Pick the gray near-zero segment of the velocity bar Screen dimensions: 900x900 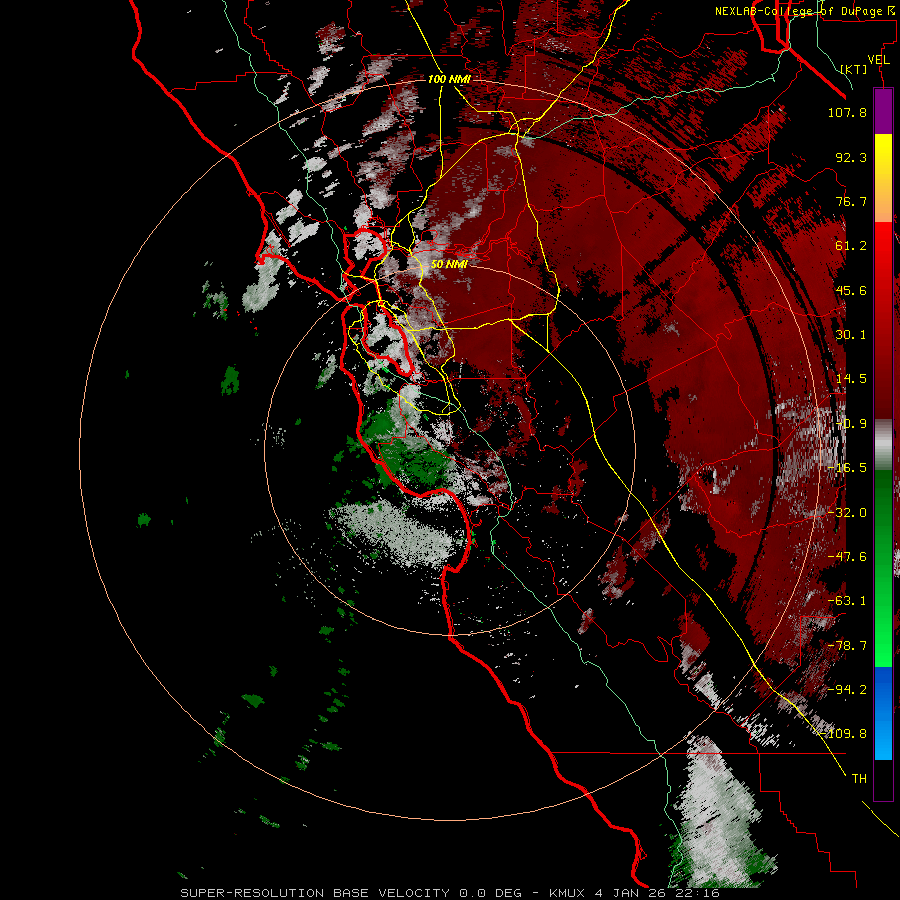coord(883,445)
